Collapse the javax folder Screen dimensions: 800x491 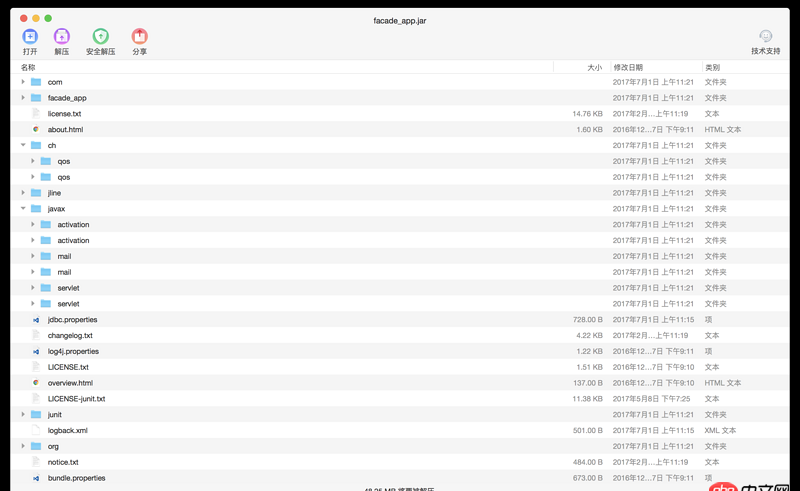(23, 208)
